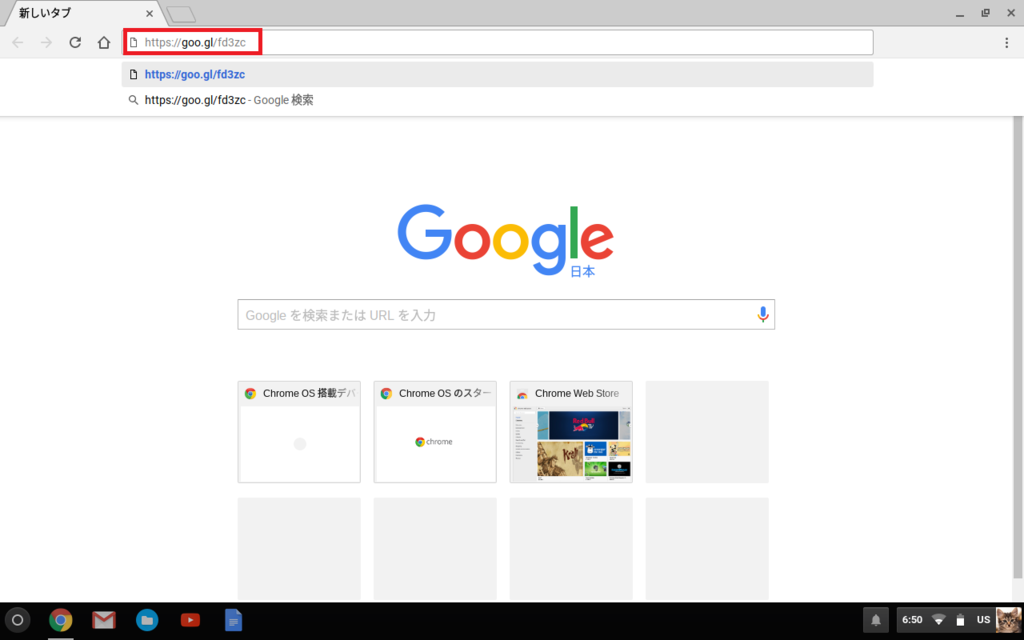This screenshot has height=640, width=1024.
Task: Open Google Docs from the shelf
Action: point(233,620)
